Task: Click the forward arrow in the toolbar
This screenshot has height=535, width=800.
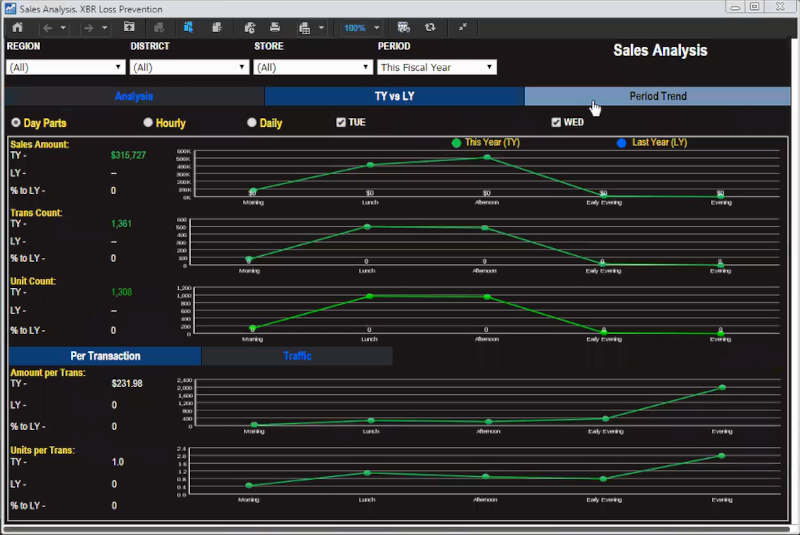Action: click(x=88, y=28)
